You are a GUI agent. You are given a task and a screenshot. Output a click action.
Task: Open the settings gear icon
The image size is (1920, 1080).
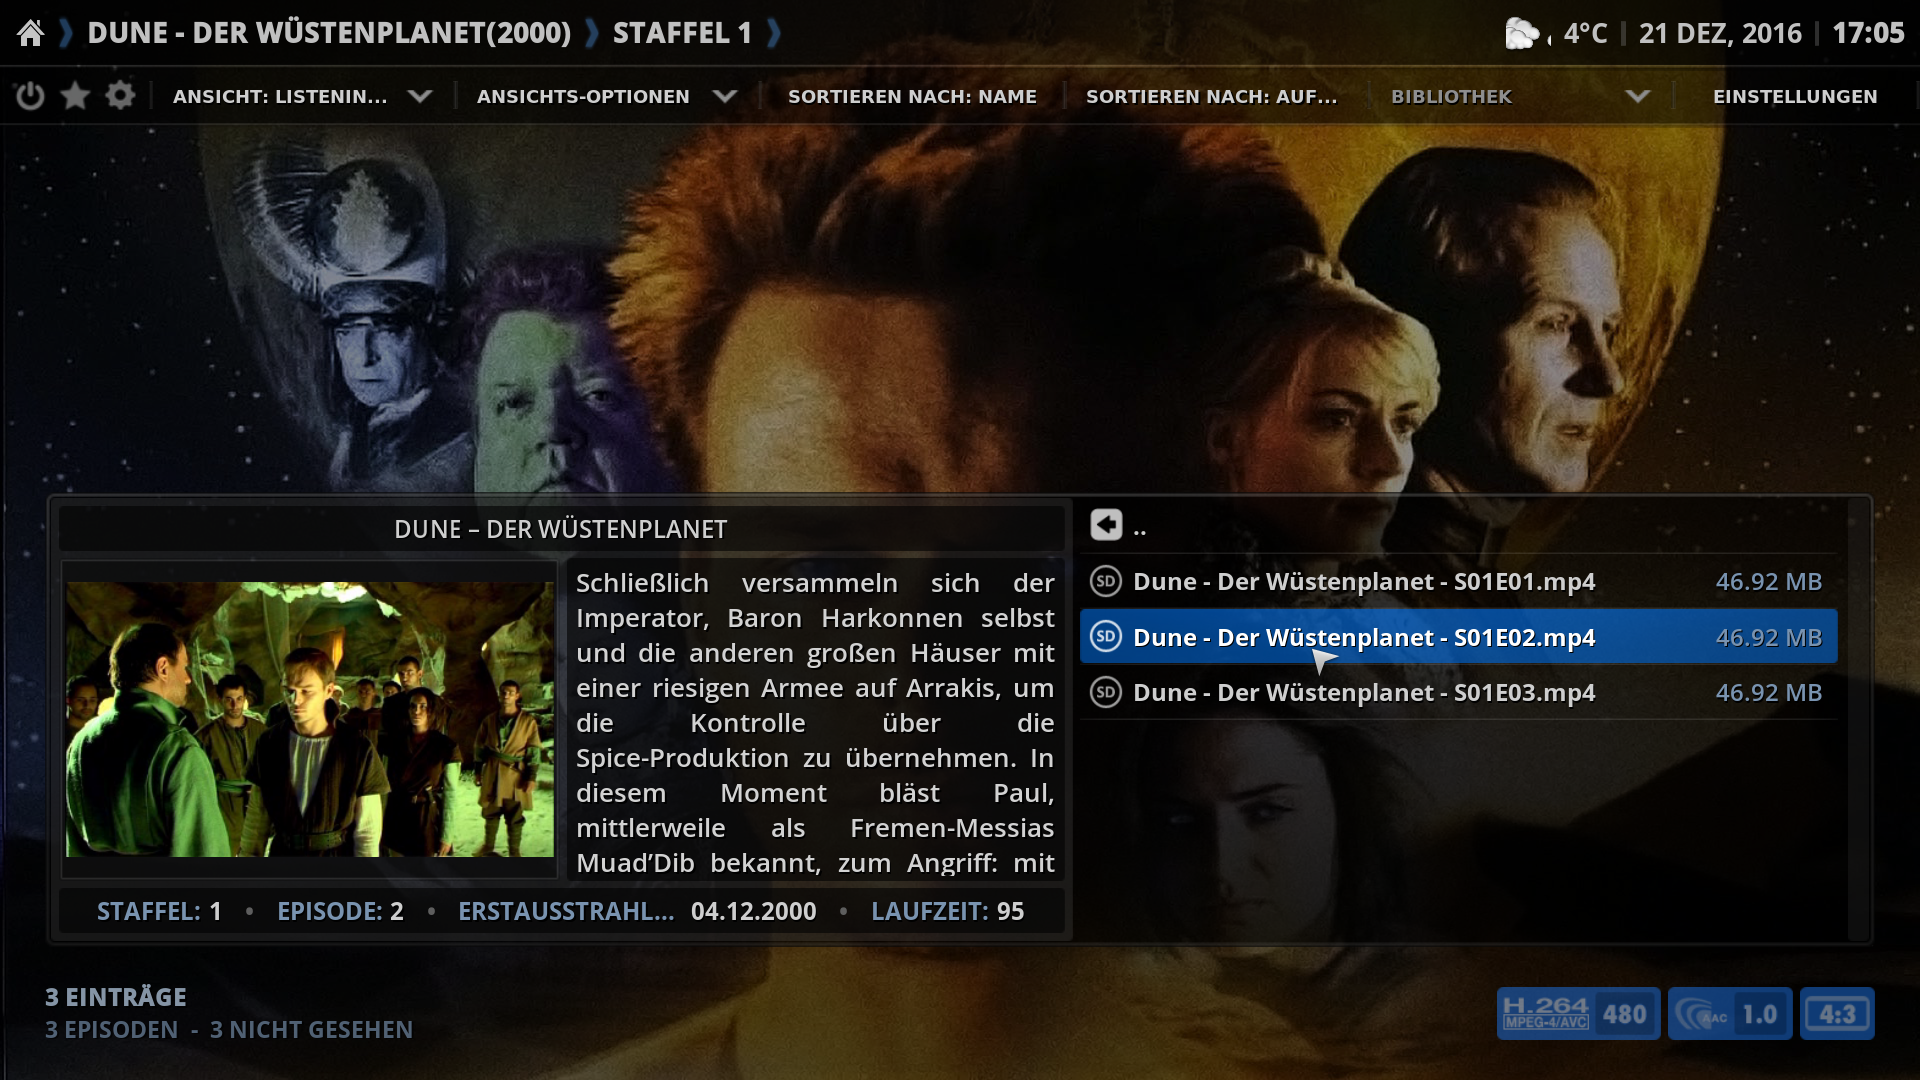tap(120, 96)
